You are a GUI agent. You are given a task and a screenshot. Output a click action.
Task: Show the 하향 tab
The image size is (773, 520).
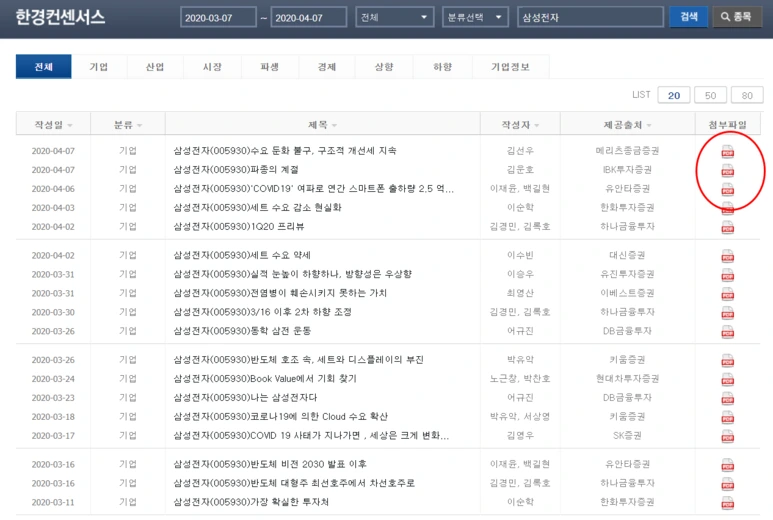pos(442,67)
